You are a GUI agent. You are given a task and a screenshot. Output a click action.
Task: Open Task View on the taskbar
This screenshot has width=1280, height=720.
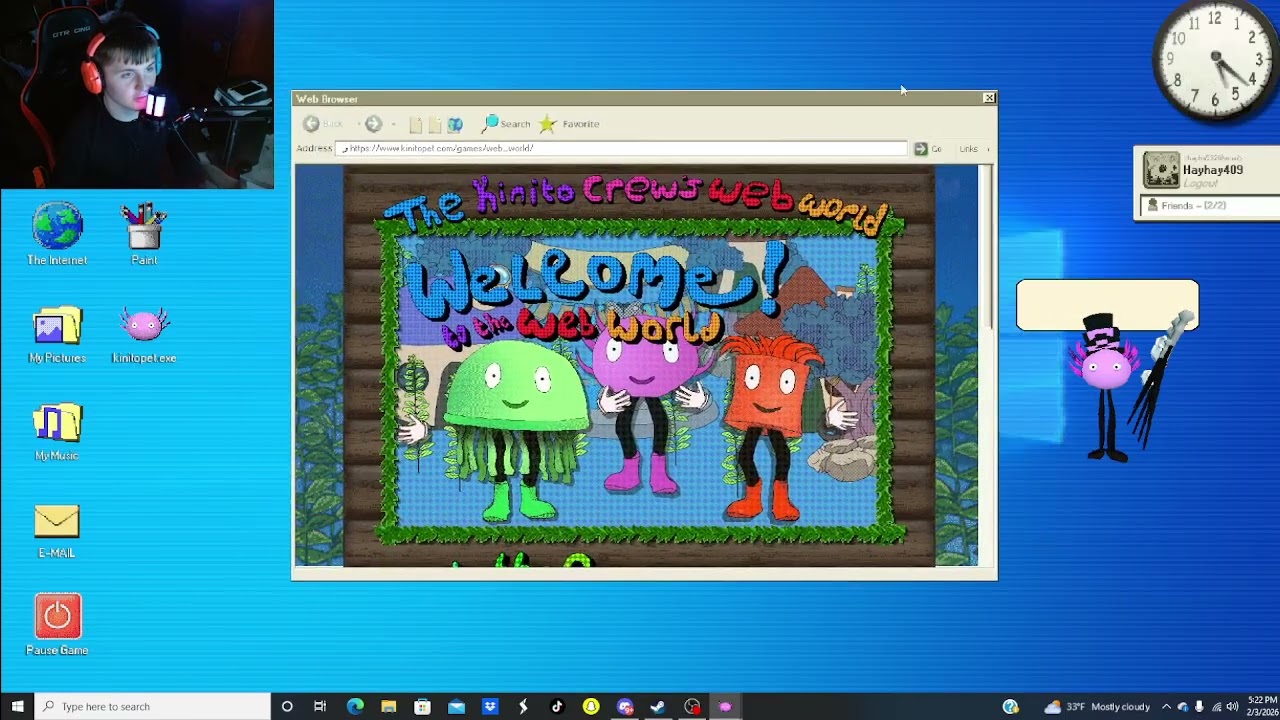320,707
